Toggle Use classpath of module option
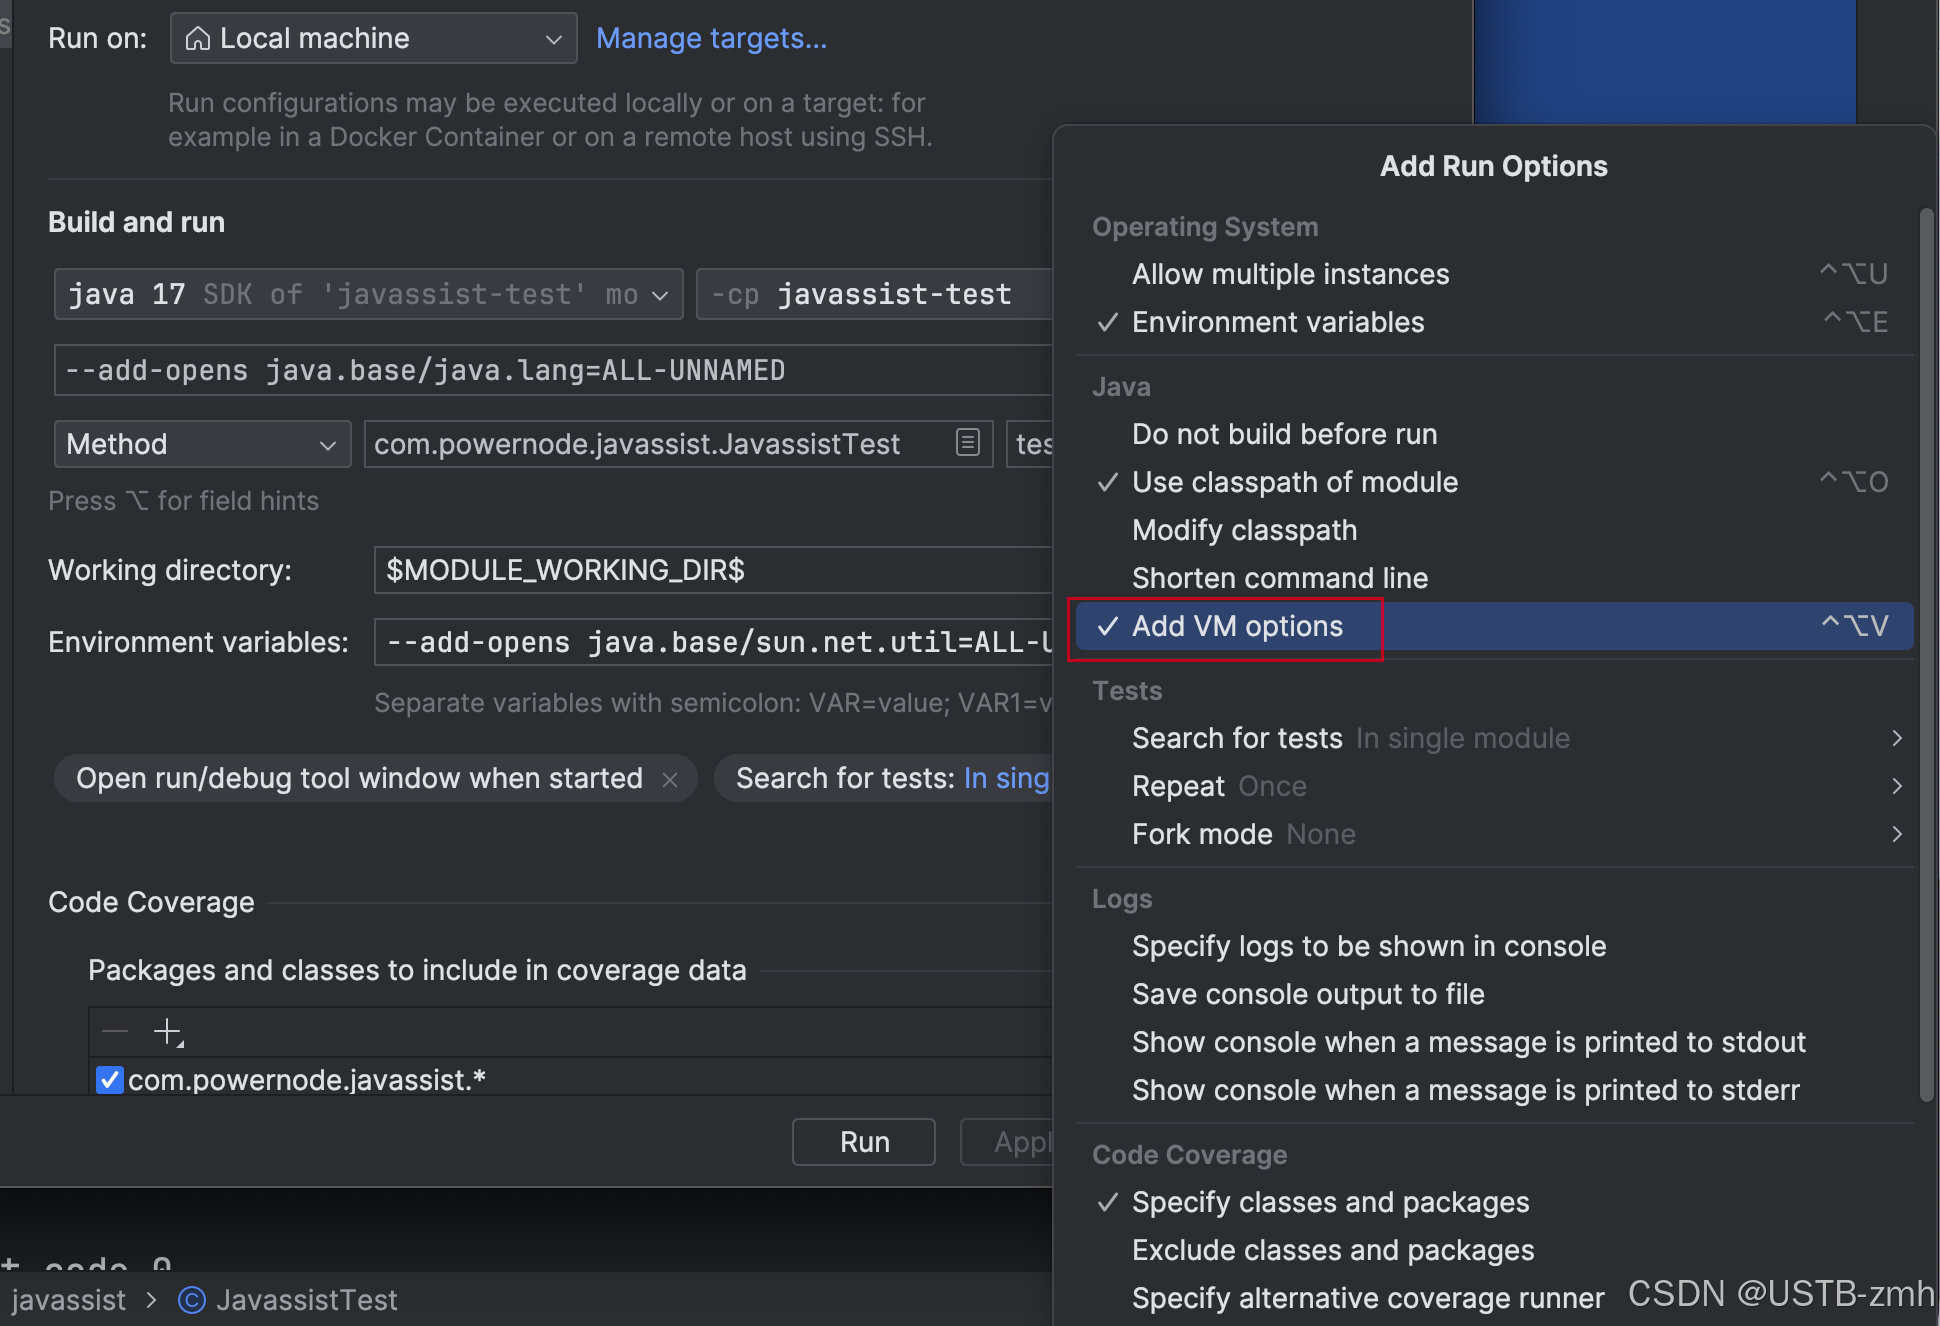The height and width of the screenshot is (1326, 1940). pos(1495,482)
